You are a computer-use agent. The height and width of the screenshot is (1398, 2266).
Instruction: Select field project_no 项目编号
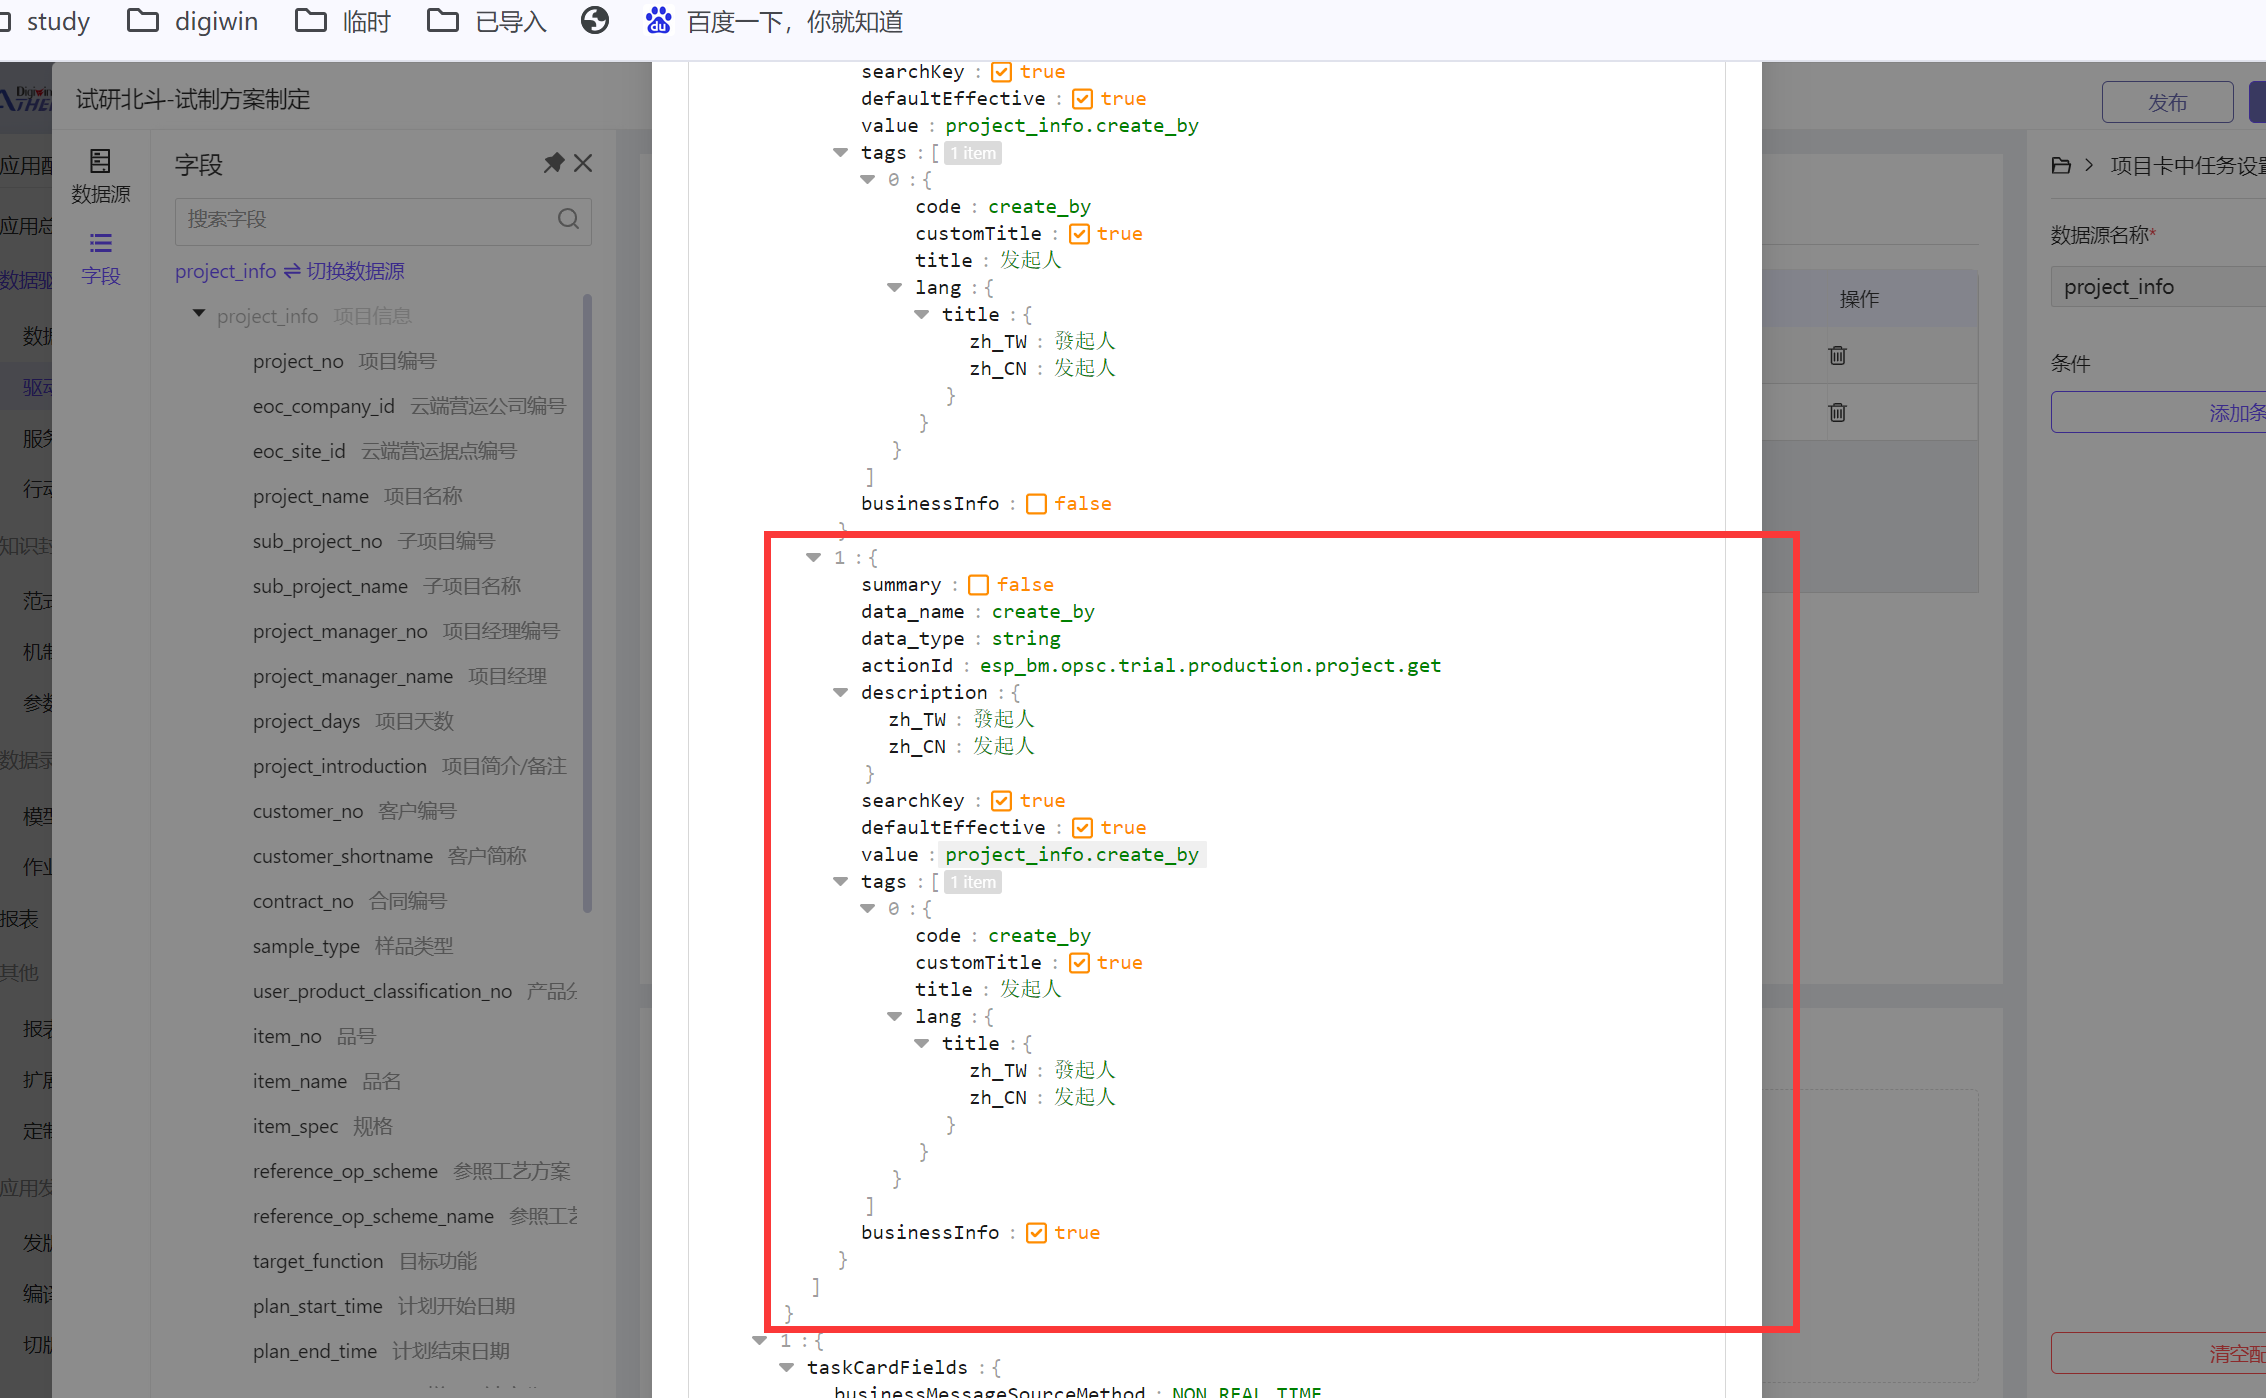pos(344,361)
